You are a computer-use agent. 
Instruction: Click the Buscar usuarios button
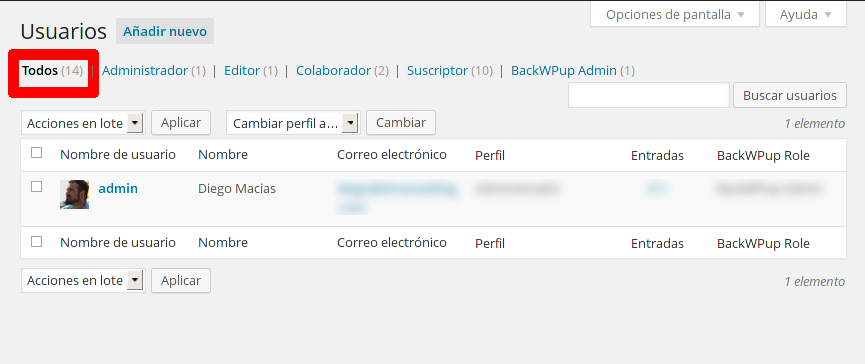(x=789, y=95)
